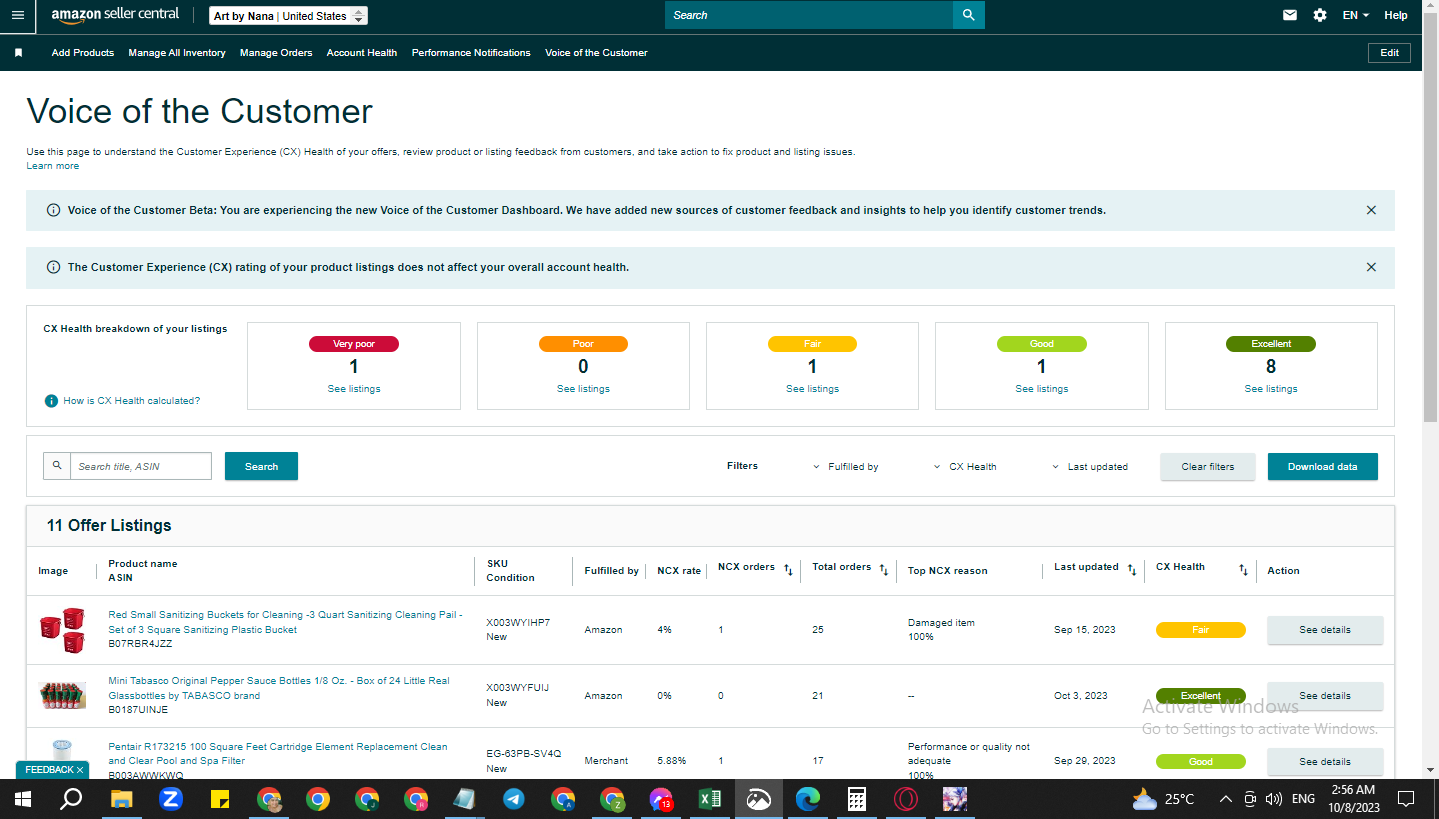This screenshot has width=1439, height=819.
Task: Open Telegram from the taskbar
Action: (514, 799)
